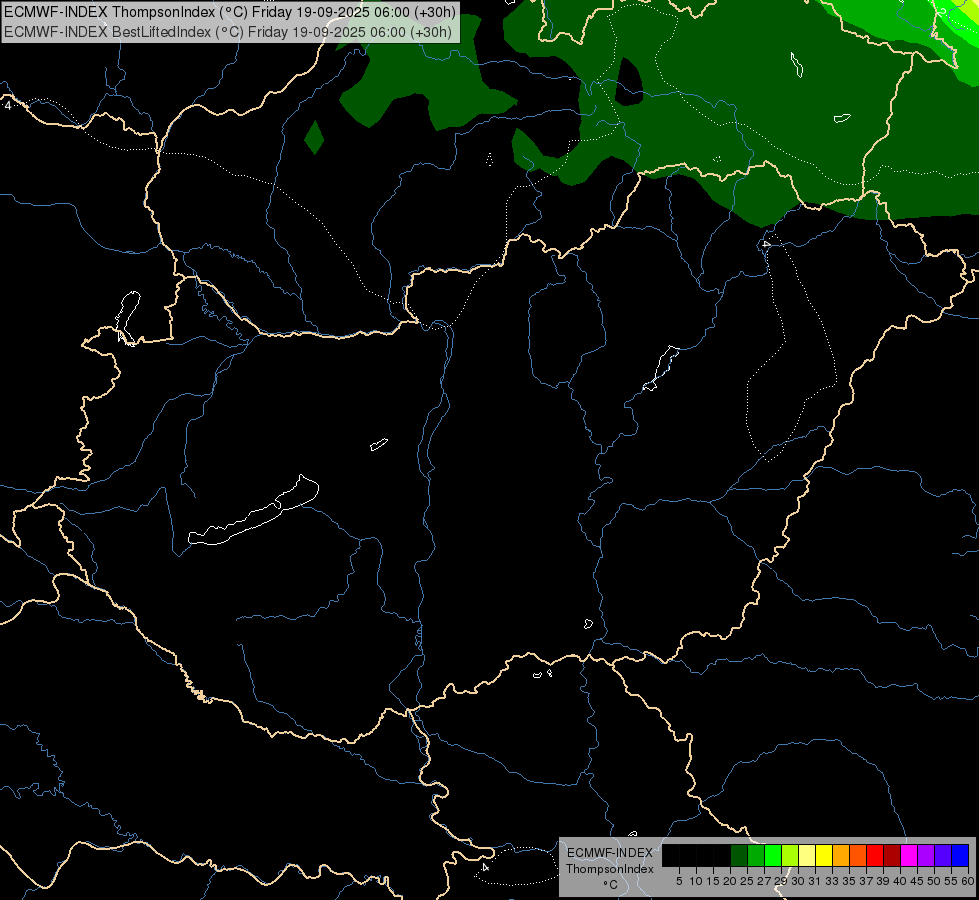Click the legend unit '°C'
Screen dimensions: 979x900
[611, 884]
